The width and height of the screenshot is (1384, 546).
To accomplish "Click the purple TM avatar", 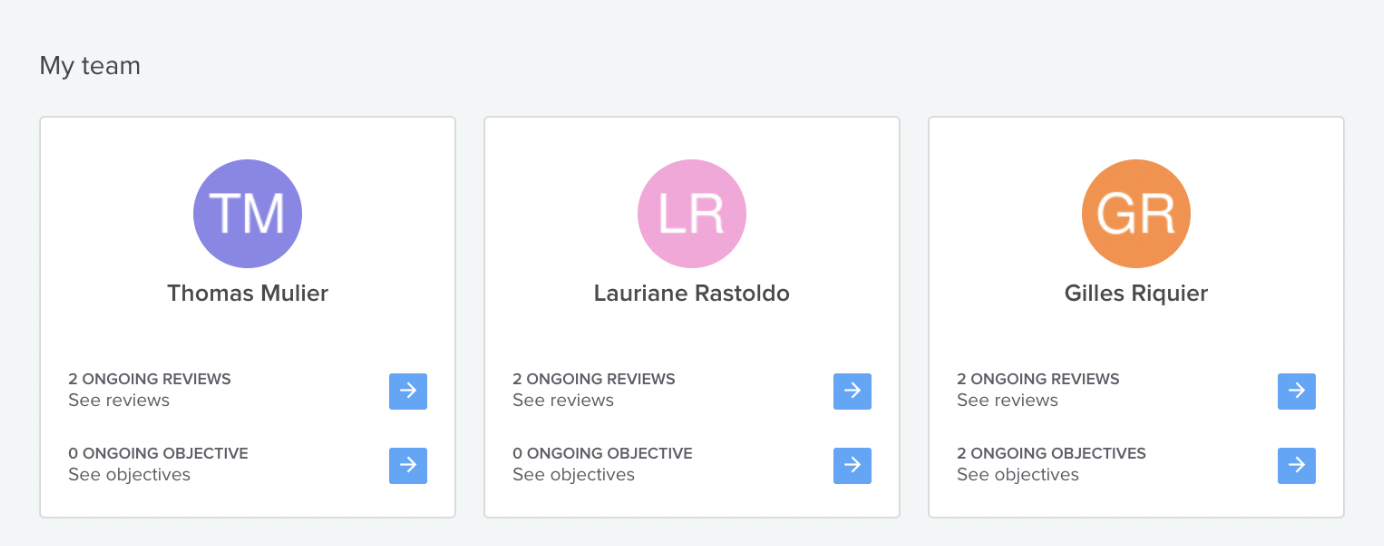I will coord(247,214).
